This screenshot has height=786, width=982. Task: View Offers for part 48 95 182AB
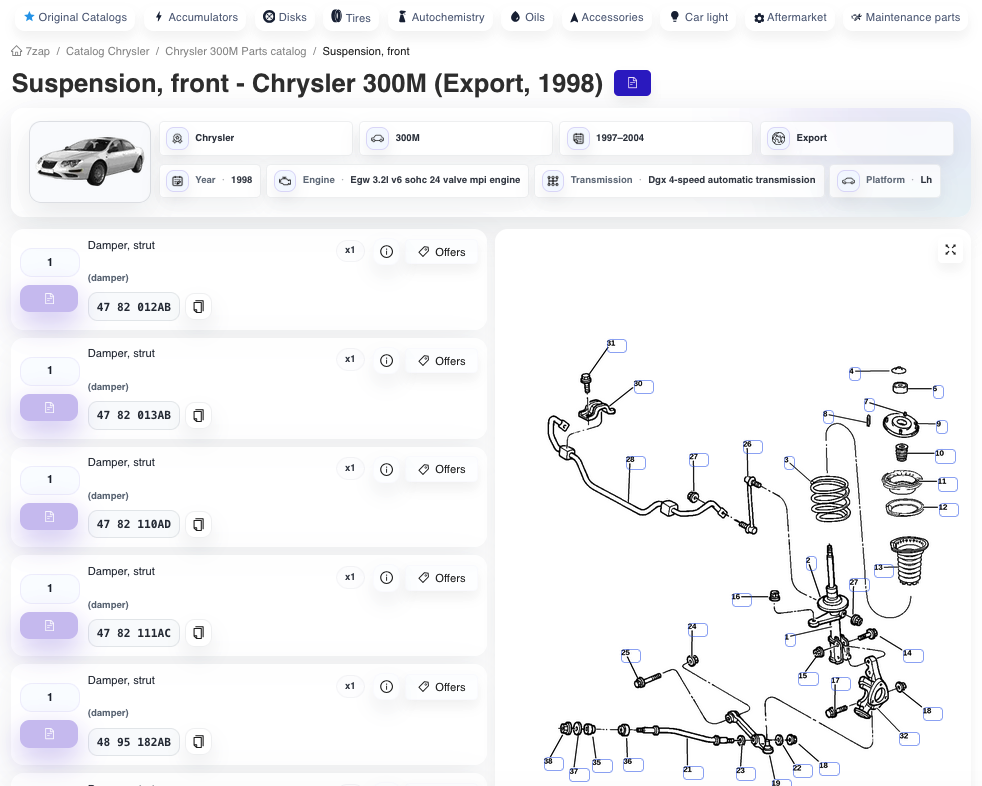(442, 687)
